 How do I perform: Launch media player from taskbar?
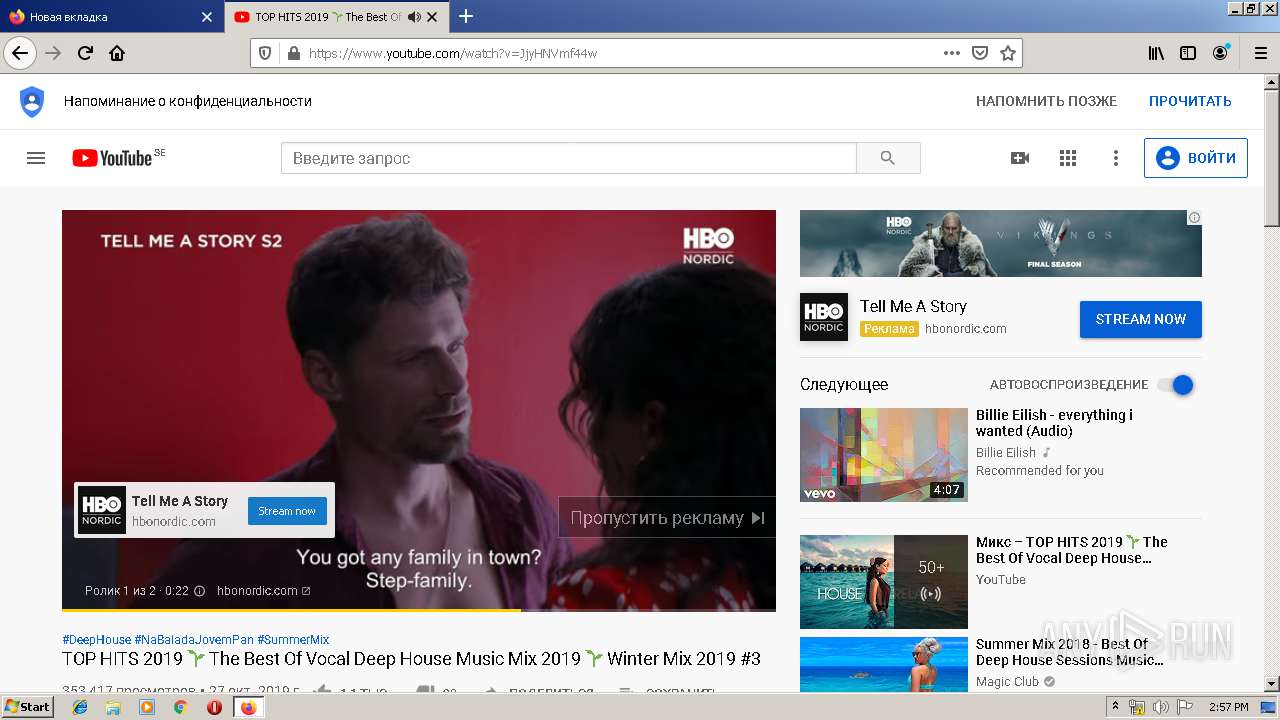[x=147, y=707]
